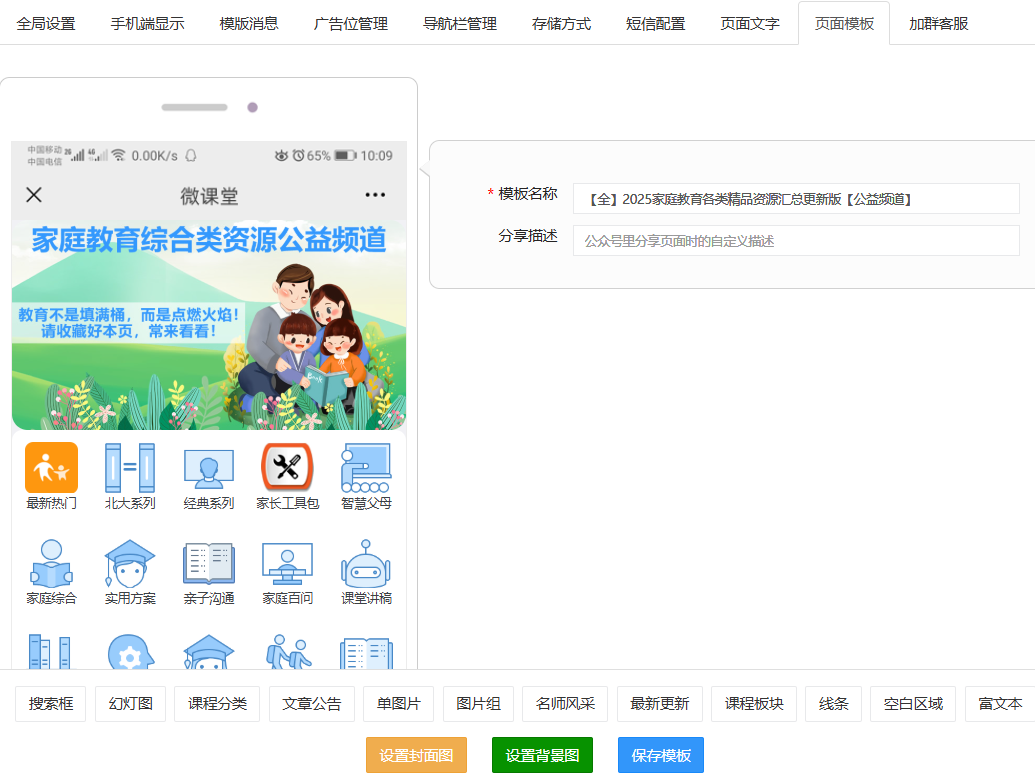This screenshot has width=1035, height=773.
Task: Open the three-dot menu in 微课堂 header
Action: (375, 195)
